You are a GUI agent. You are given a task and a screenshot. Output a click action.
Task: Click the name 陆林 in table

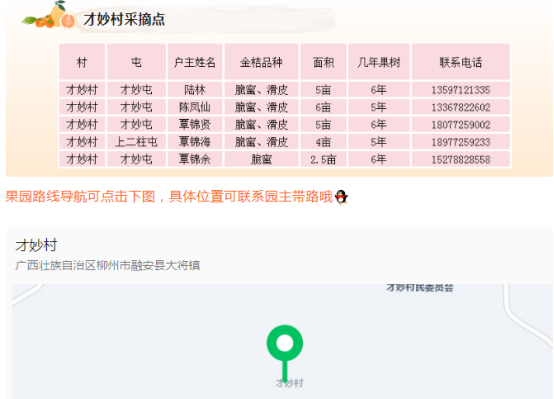(x=195, y=90)
